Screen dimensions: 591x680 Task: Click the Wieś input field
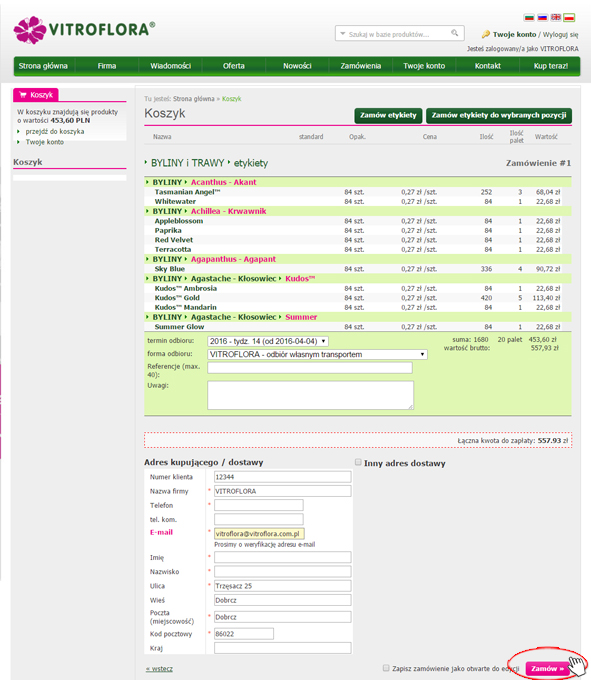(x=283, y=600)
